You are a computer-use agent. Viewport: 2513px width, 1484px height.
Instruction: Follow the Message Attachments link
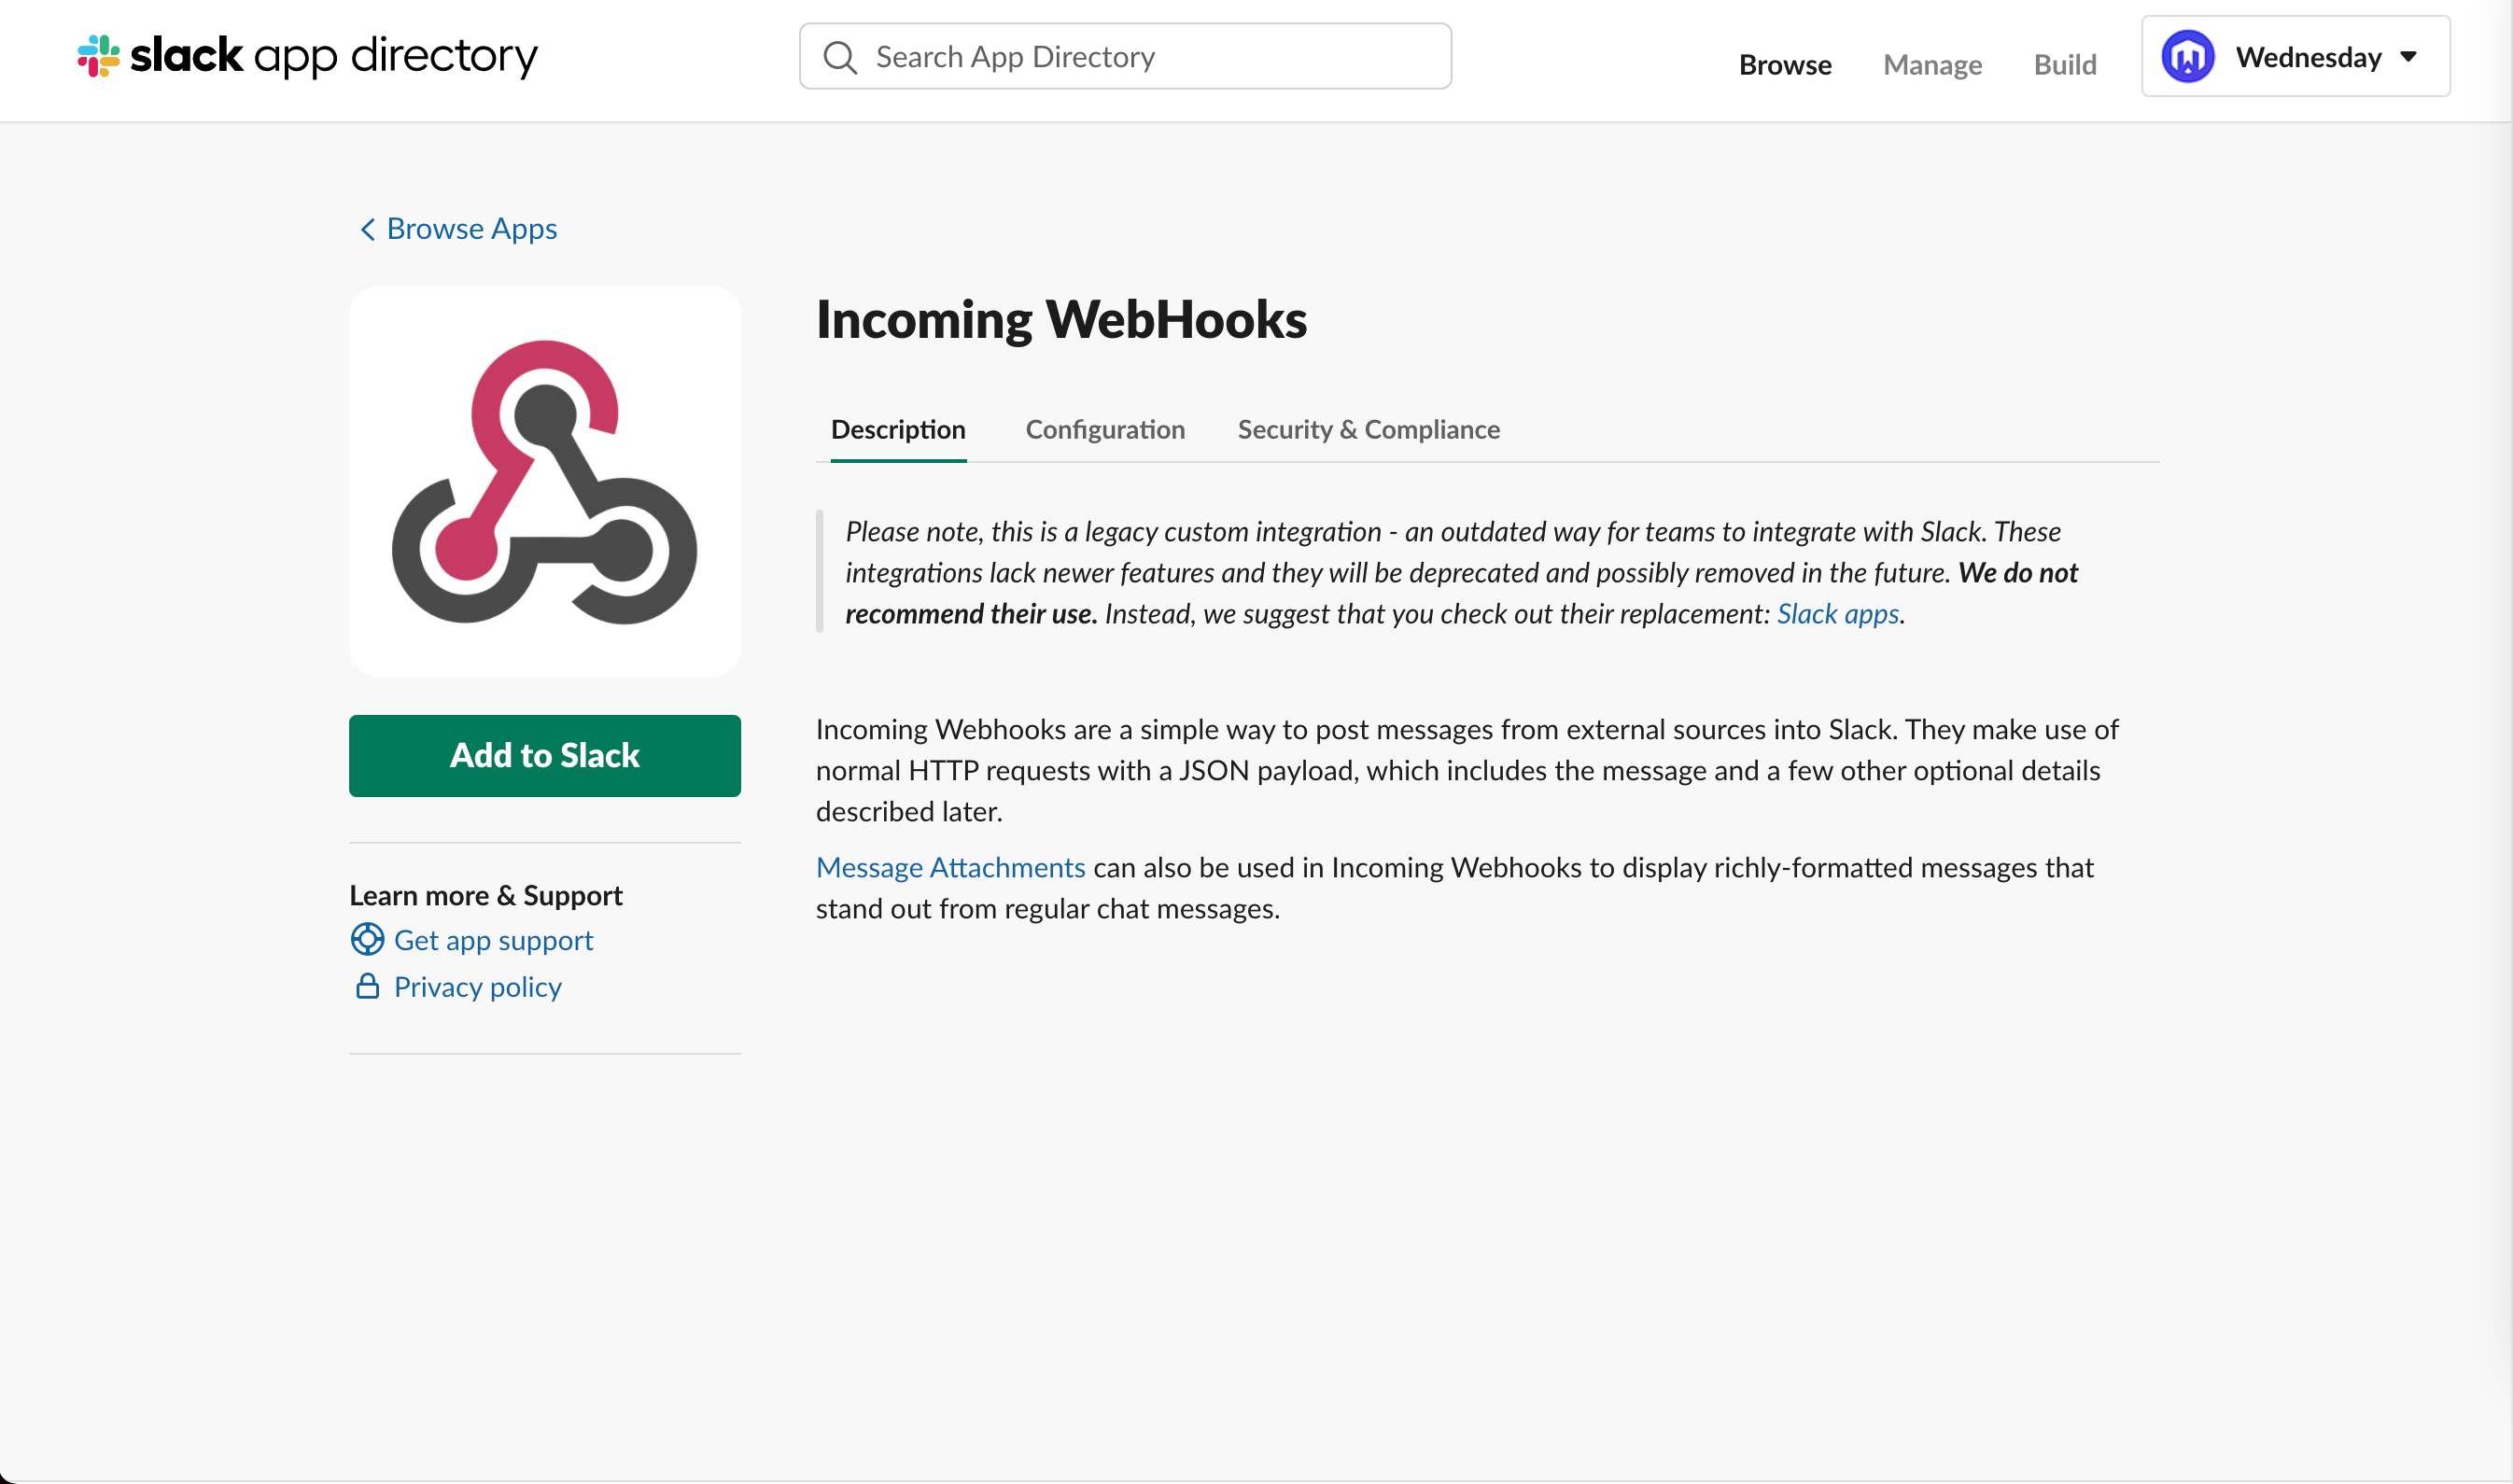point(950,867)
